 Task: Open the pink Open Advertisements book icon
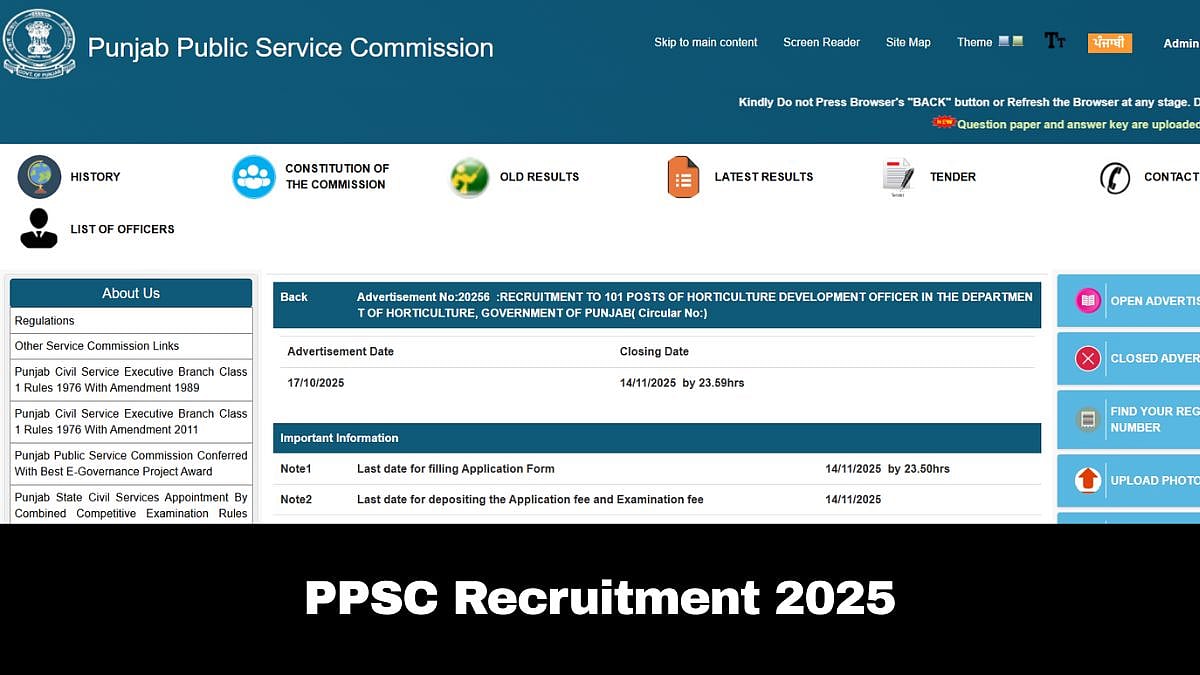click(x=1087, y=300)
